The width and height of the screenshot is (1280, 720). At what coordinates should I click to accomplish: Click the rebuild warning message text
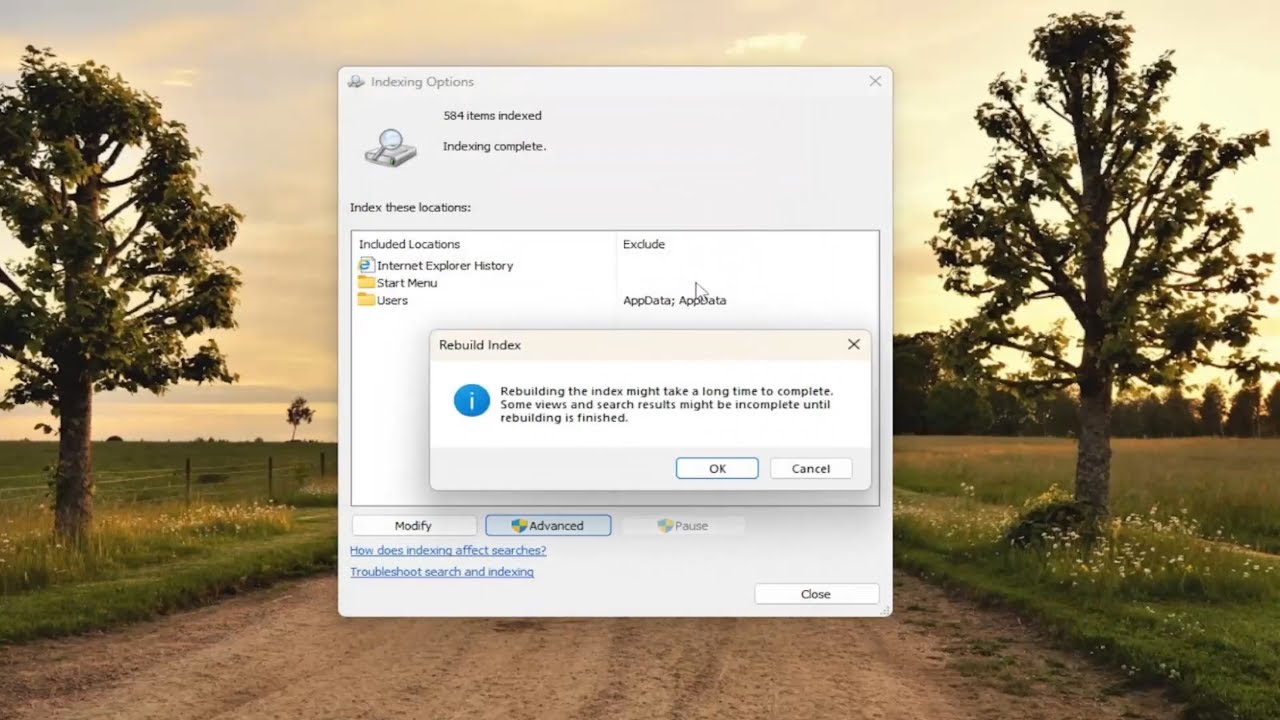tap(666, 404)
